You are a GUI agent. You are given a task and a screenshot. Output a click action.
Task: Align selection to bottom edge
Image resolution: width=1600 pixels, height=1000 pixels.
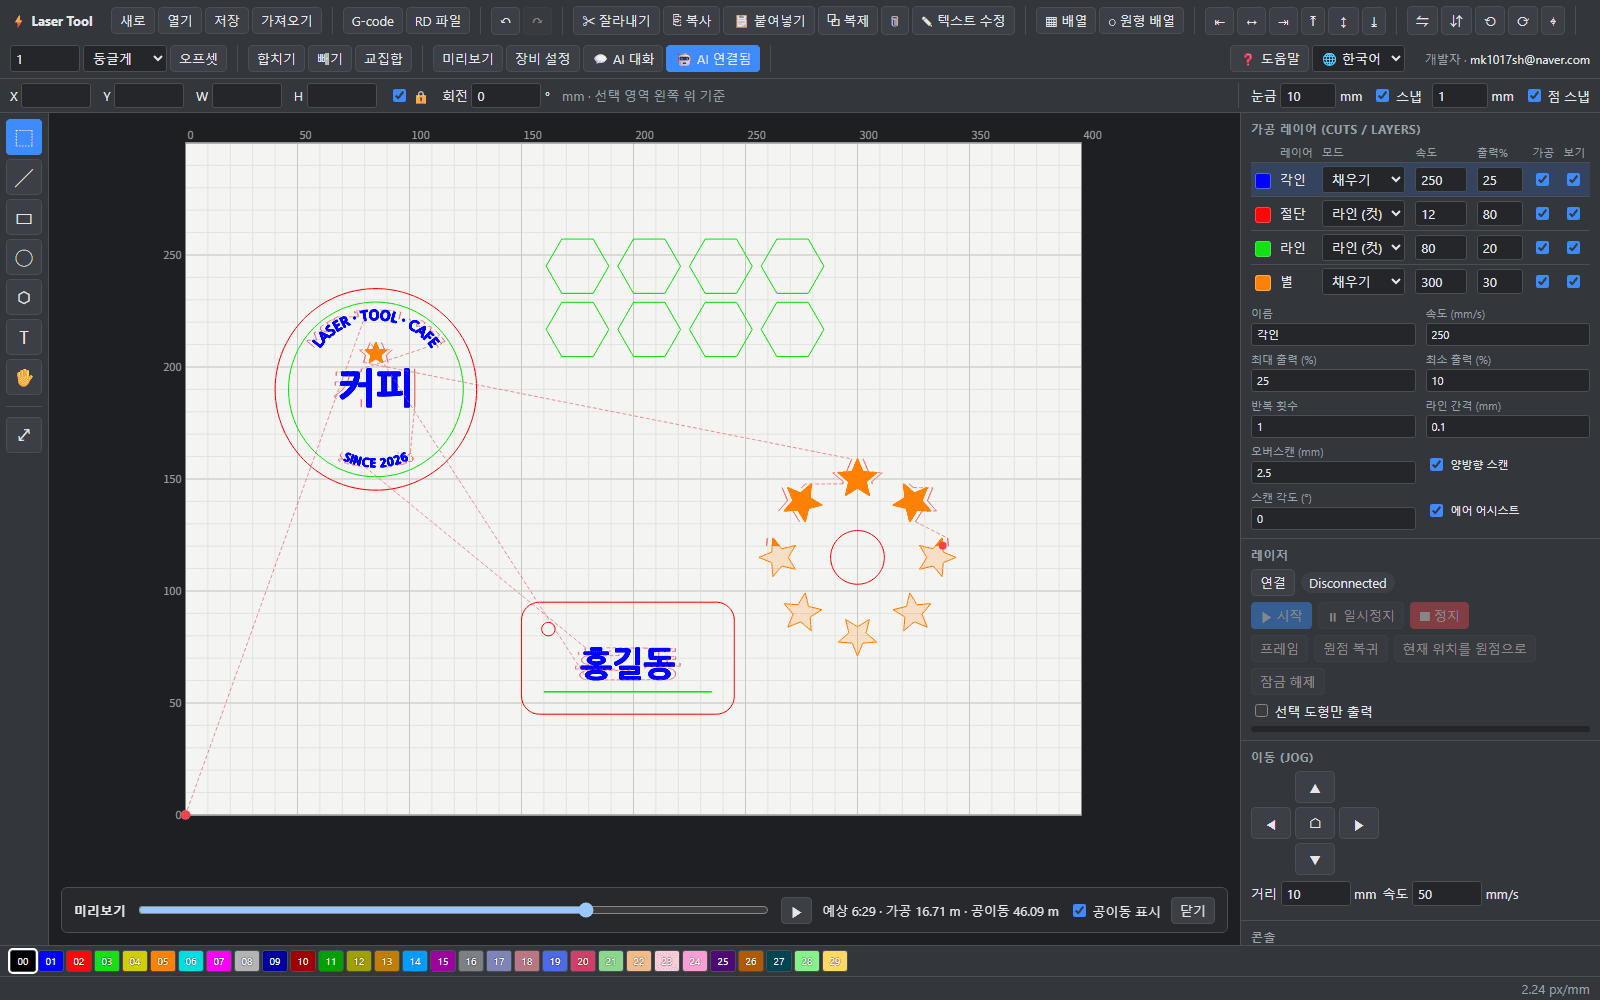[x=1374, y=21]
